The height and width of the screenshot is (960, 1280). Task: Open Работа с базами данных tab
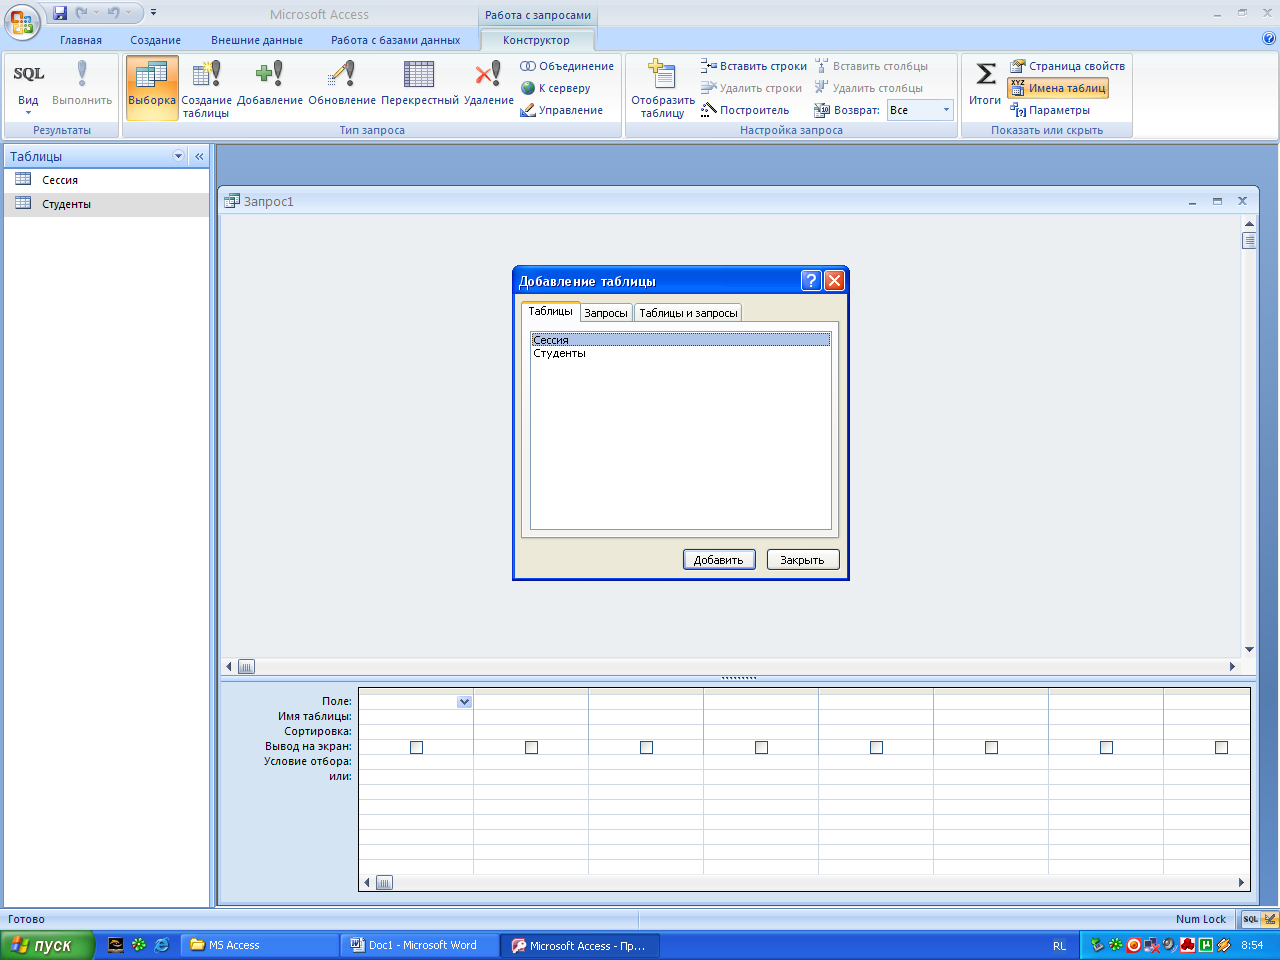click(396, 40)
